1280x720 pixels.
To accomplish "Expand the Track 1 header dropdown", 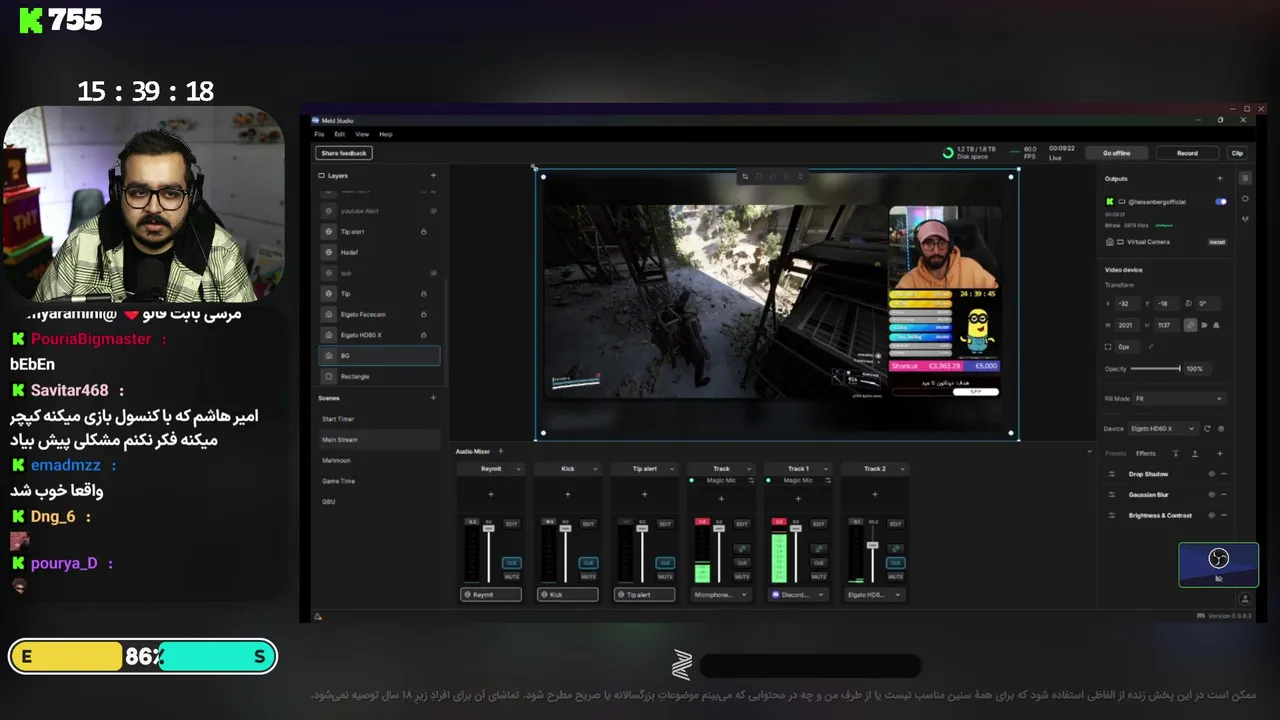I will pyautogui.click(x=825, y=468).
